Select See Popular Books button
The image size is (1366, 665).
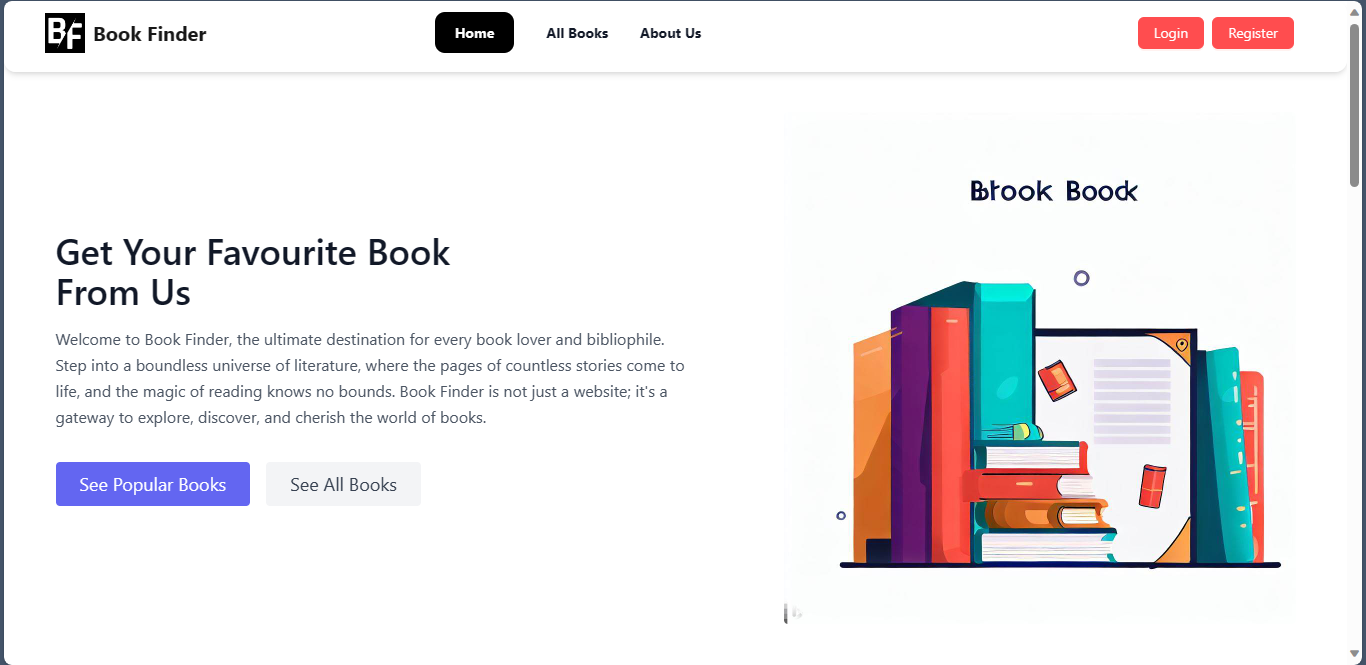click(x=153, y=484)
